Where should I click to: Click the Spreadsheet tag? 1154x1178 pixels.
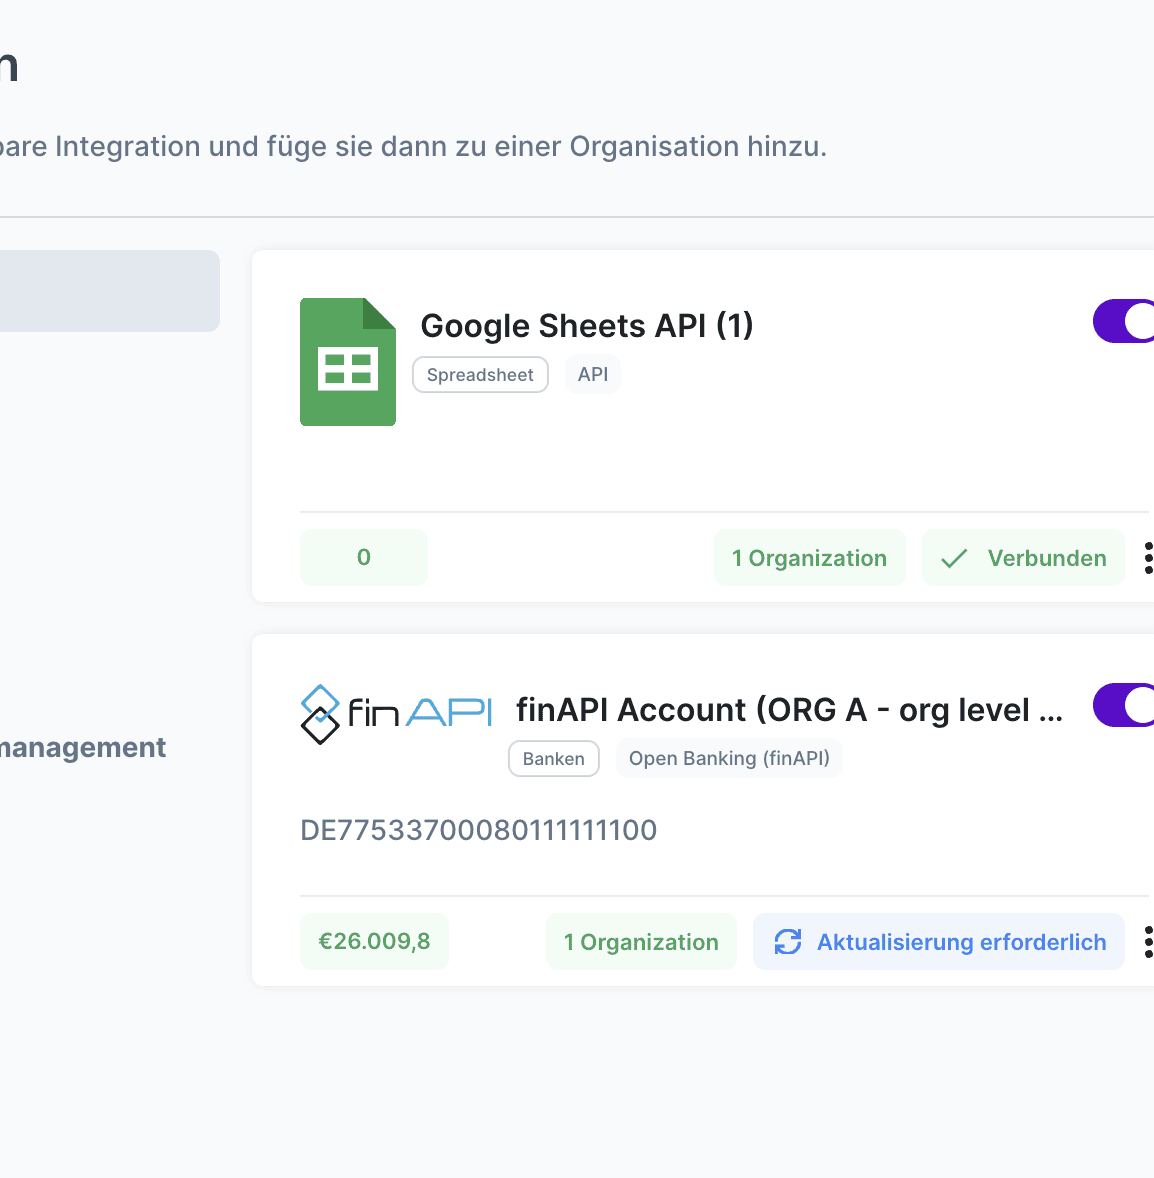tap(480, 375)
